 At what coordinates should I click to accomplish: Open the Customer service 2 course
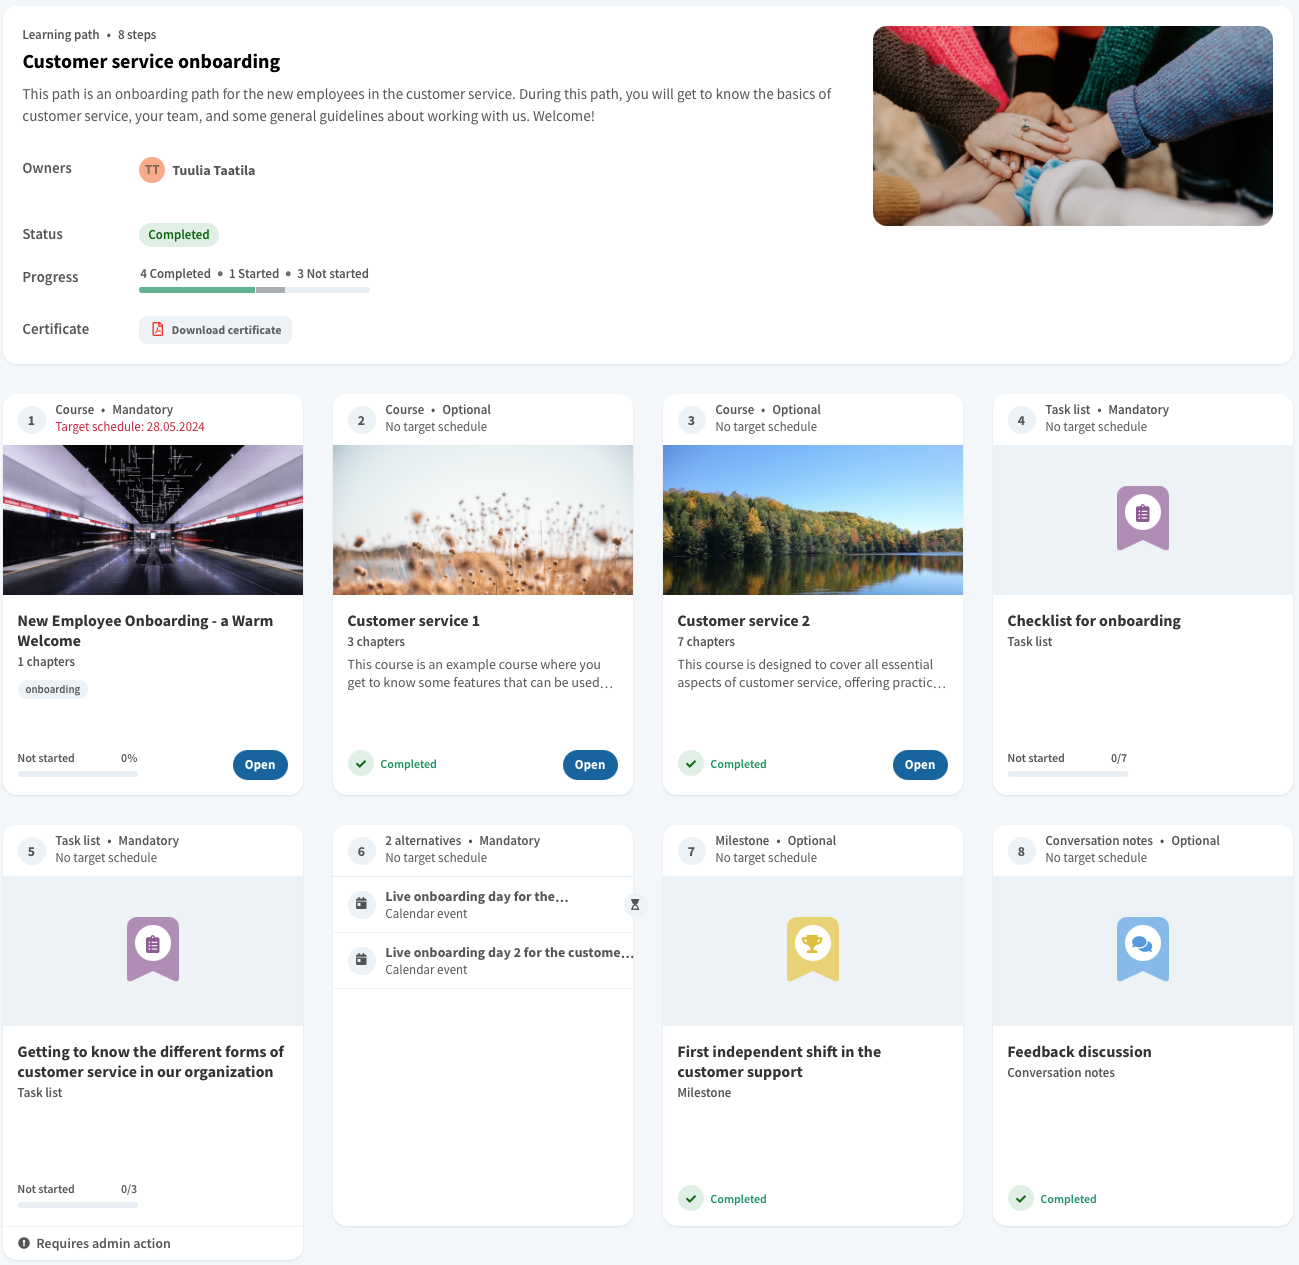pos(919,765)
